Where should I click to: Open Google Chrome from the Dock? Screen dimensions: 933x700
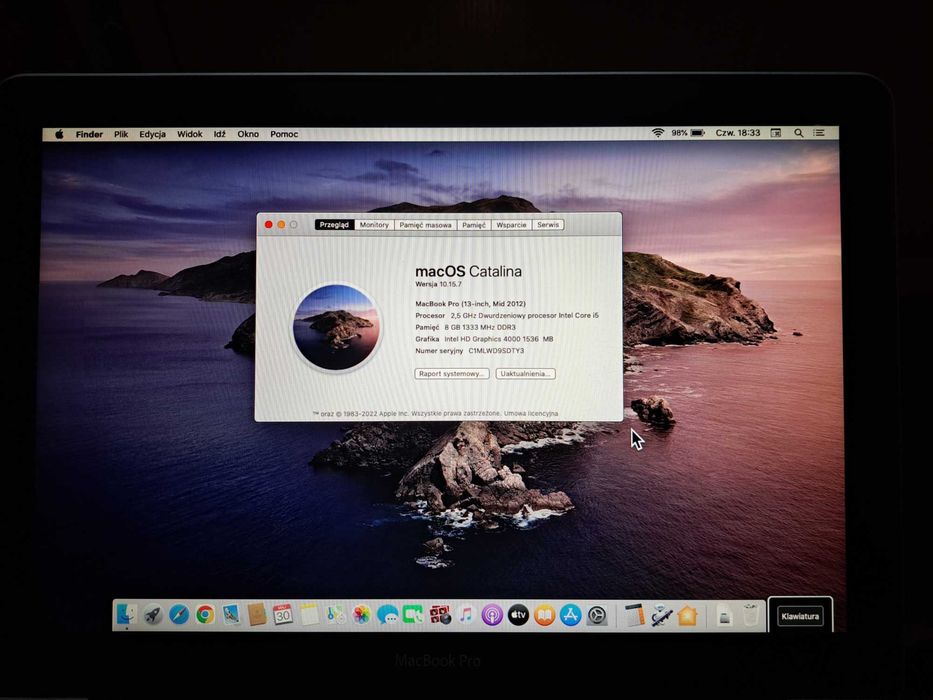pyautogui.click(x=205, y=615)
